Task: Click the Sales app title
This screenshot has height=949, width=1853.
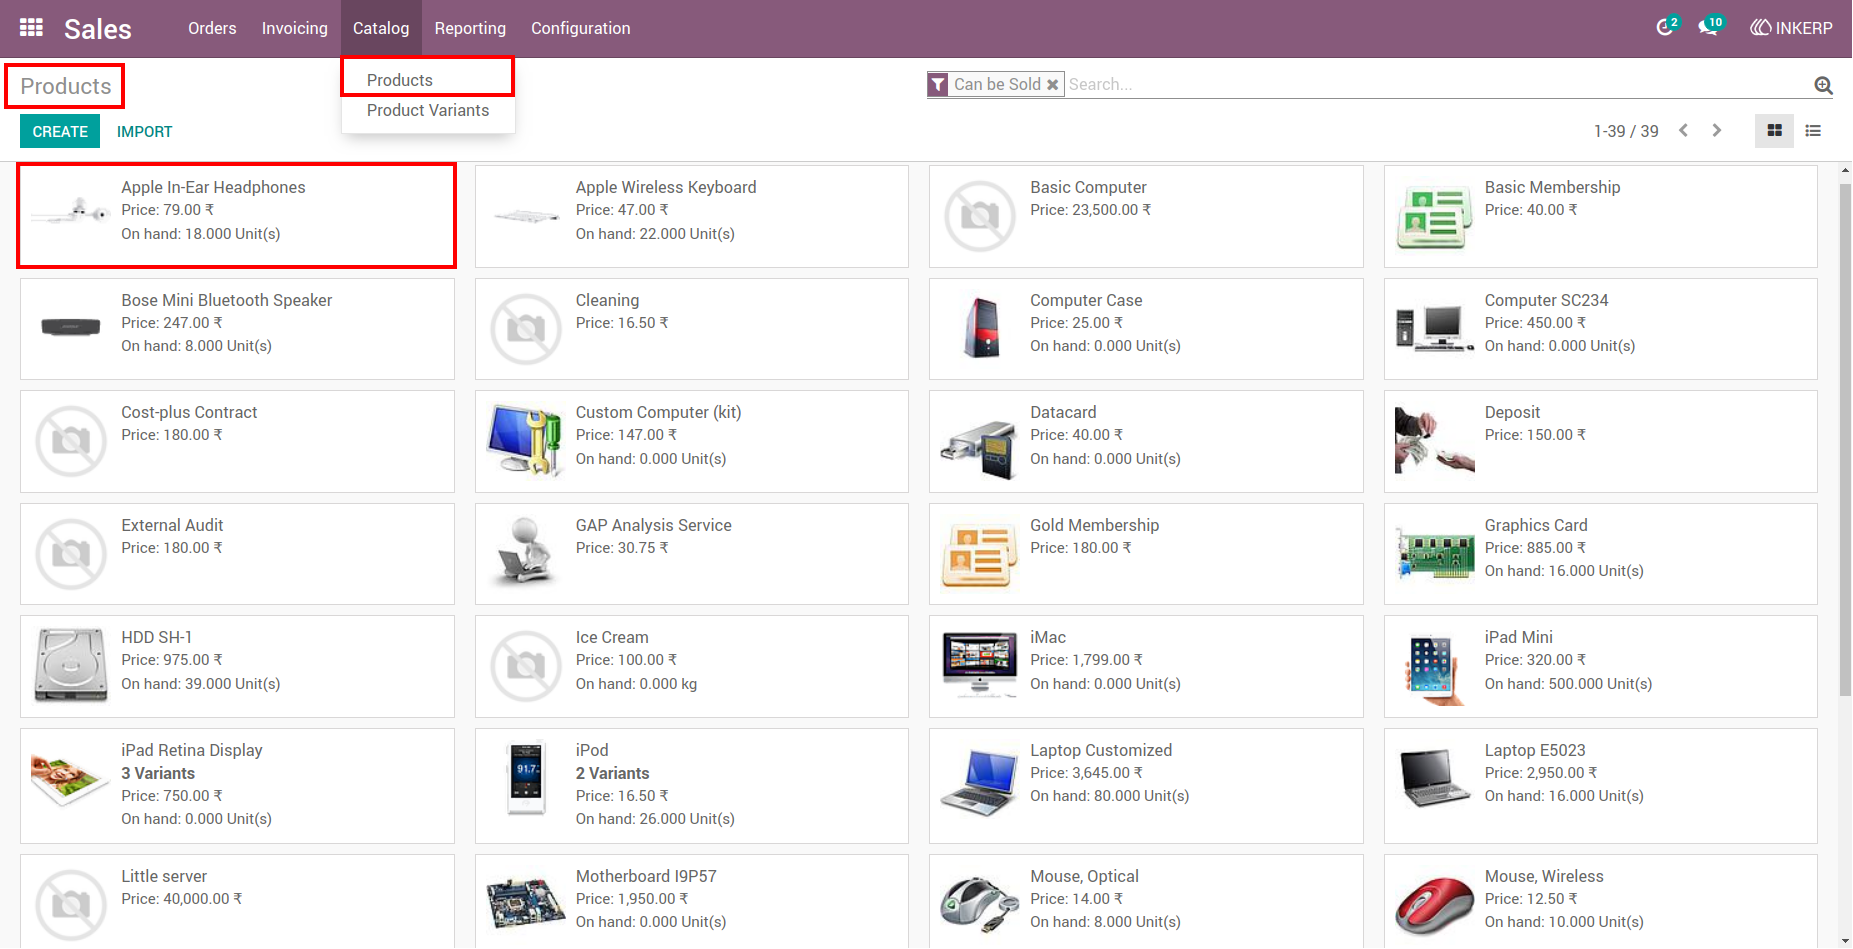Action: point(98,29)
